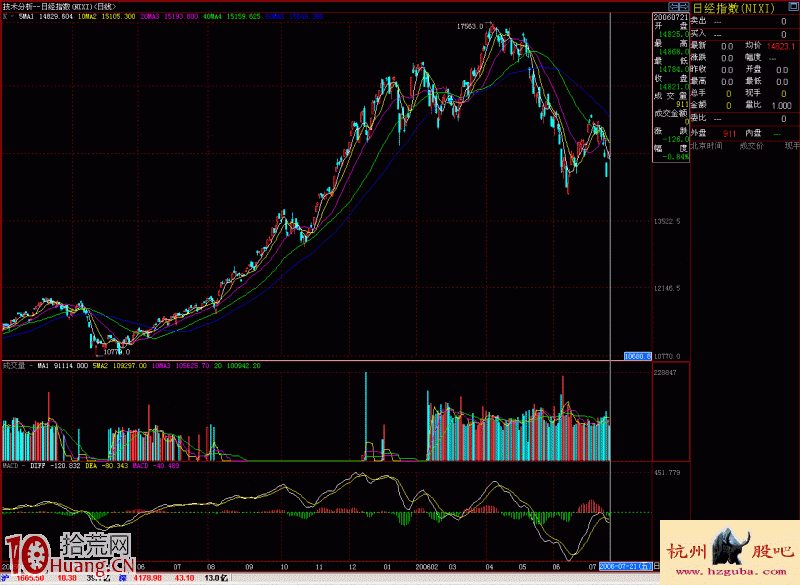The width and height of the screenshot is (800, 585).
Task: Click the left arrow icon above the chart
Action: (x=673, y=7)
